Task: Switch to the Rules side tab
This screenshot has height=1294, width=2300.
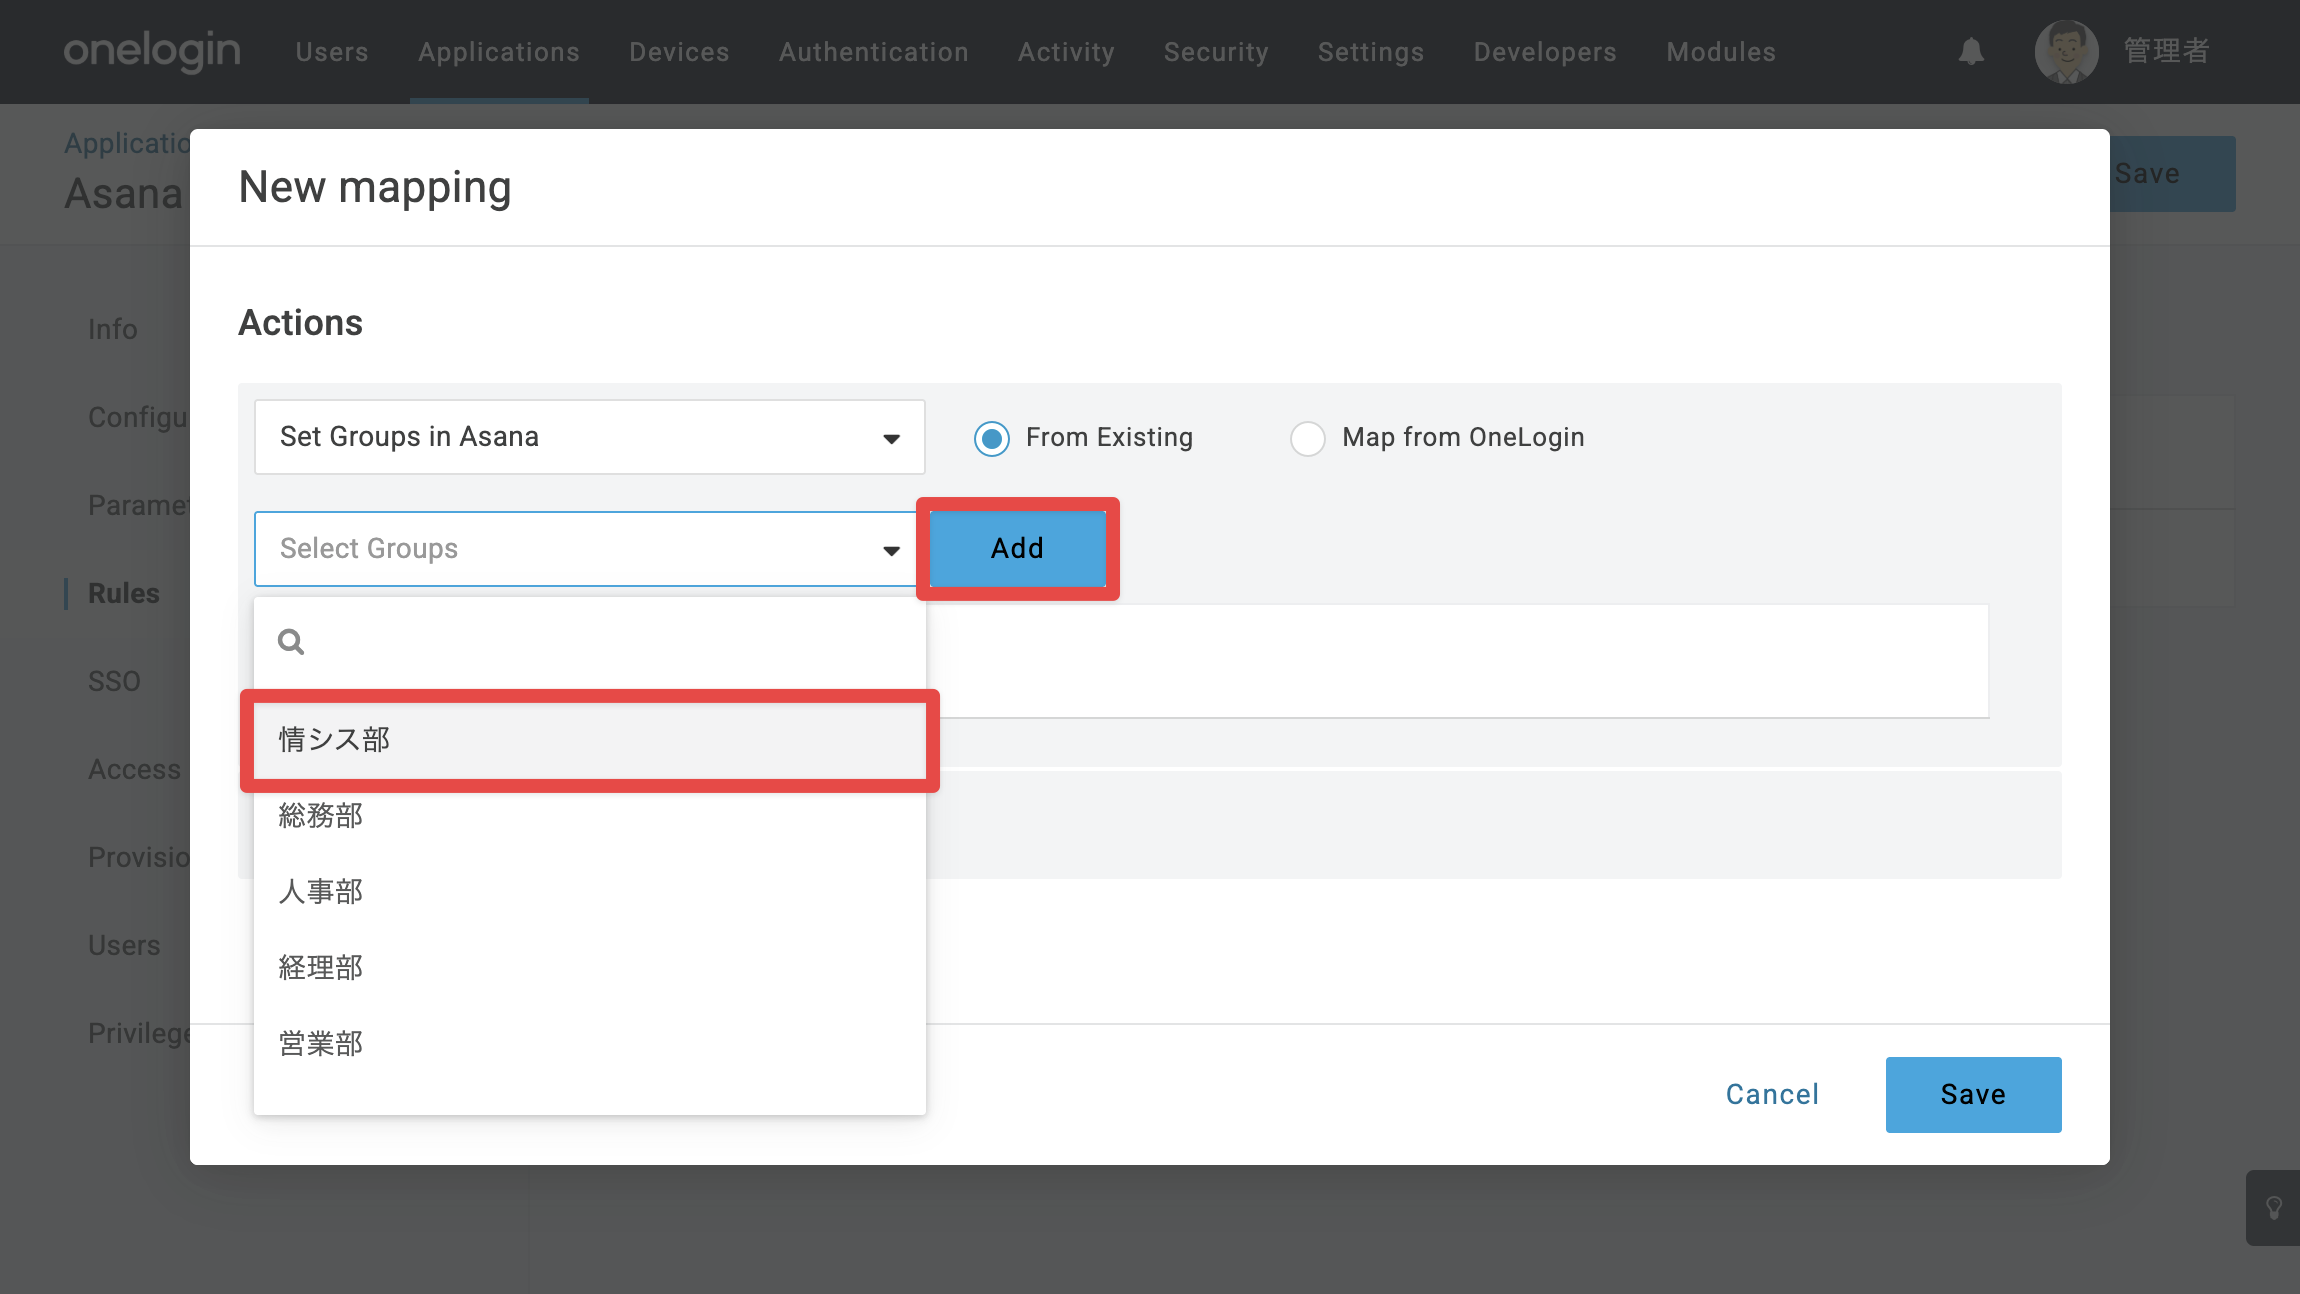Action: tap(124, 593)
